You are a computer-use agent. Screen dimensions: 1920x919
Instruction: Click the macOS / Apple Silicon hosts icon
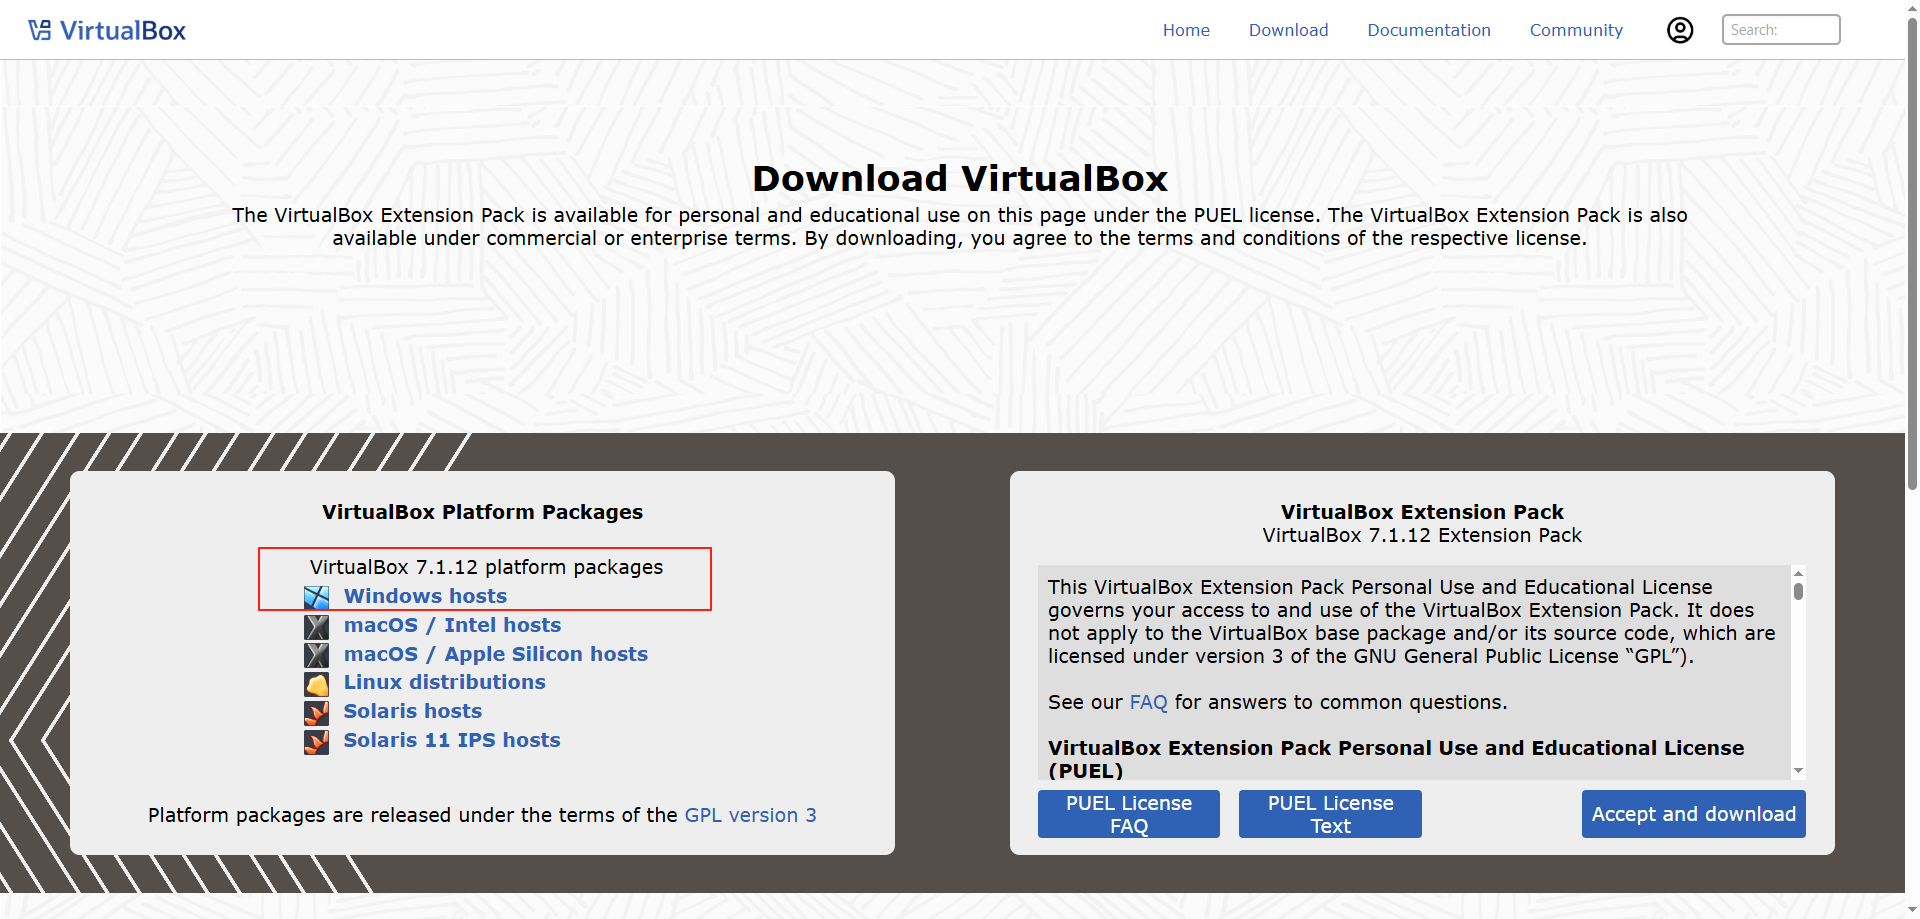(316, 655)
